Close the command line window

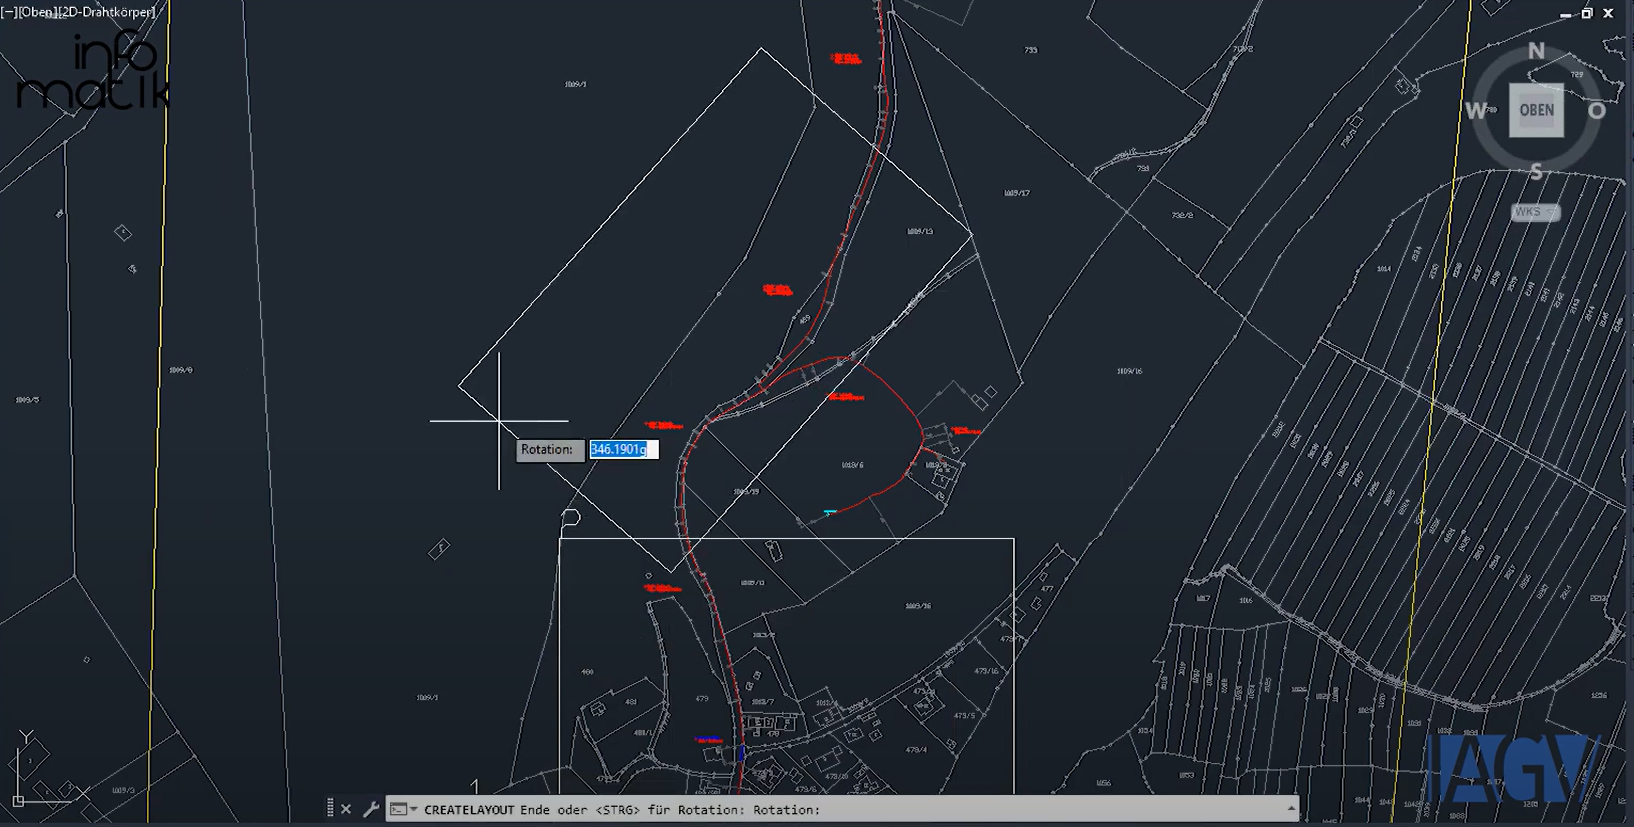(346, 809)
